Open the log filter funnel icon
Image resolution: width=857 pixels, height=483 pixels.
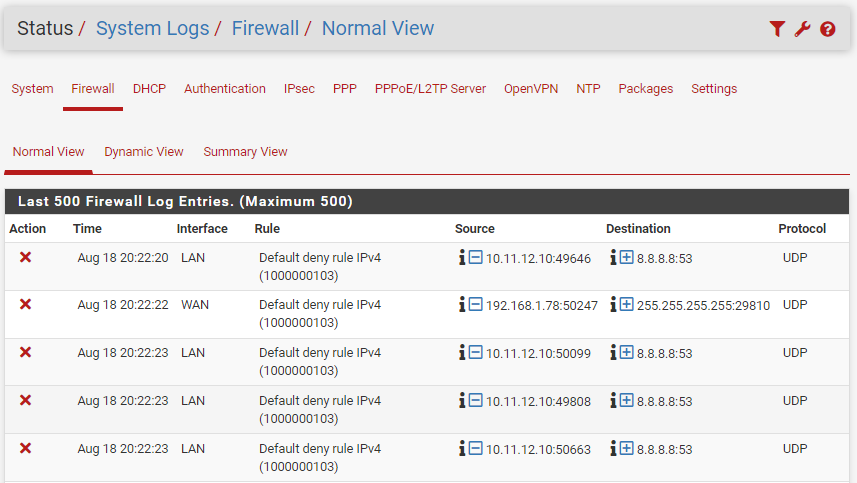click(x=777, y=29)
